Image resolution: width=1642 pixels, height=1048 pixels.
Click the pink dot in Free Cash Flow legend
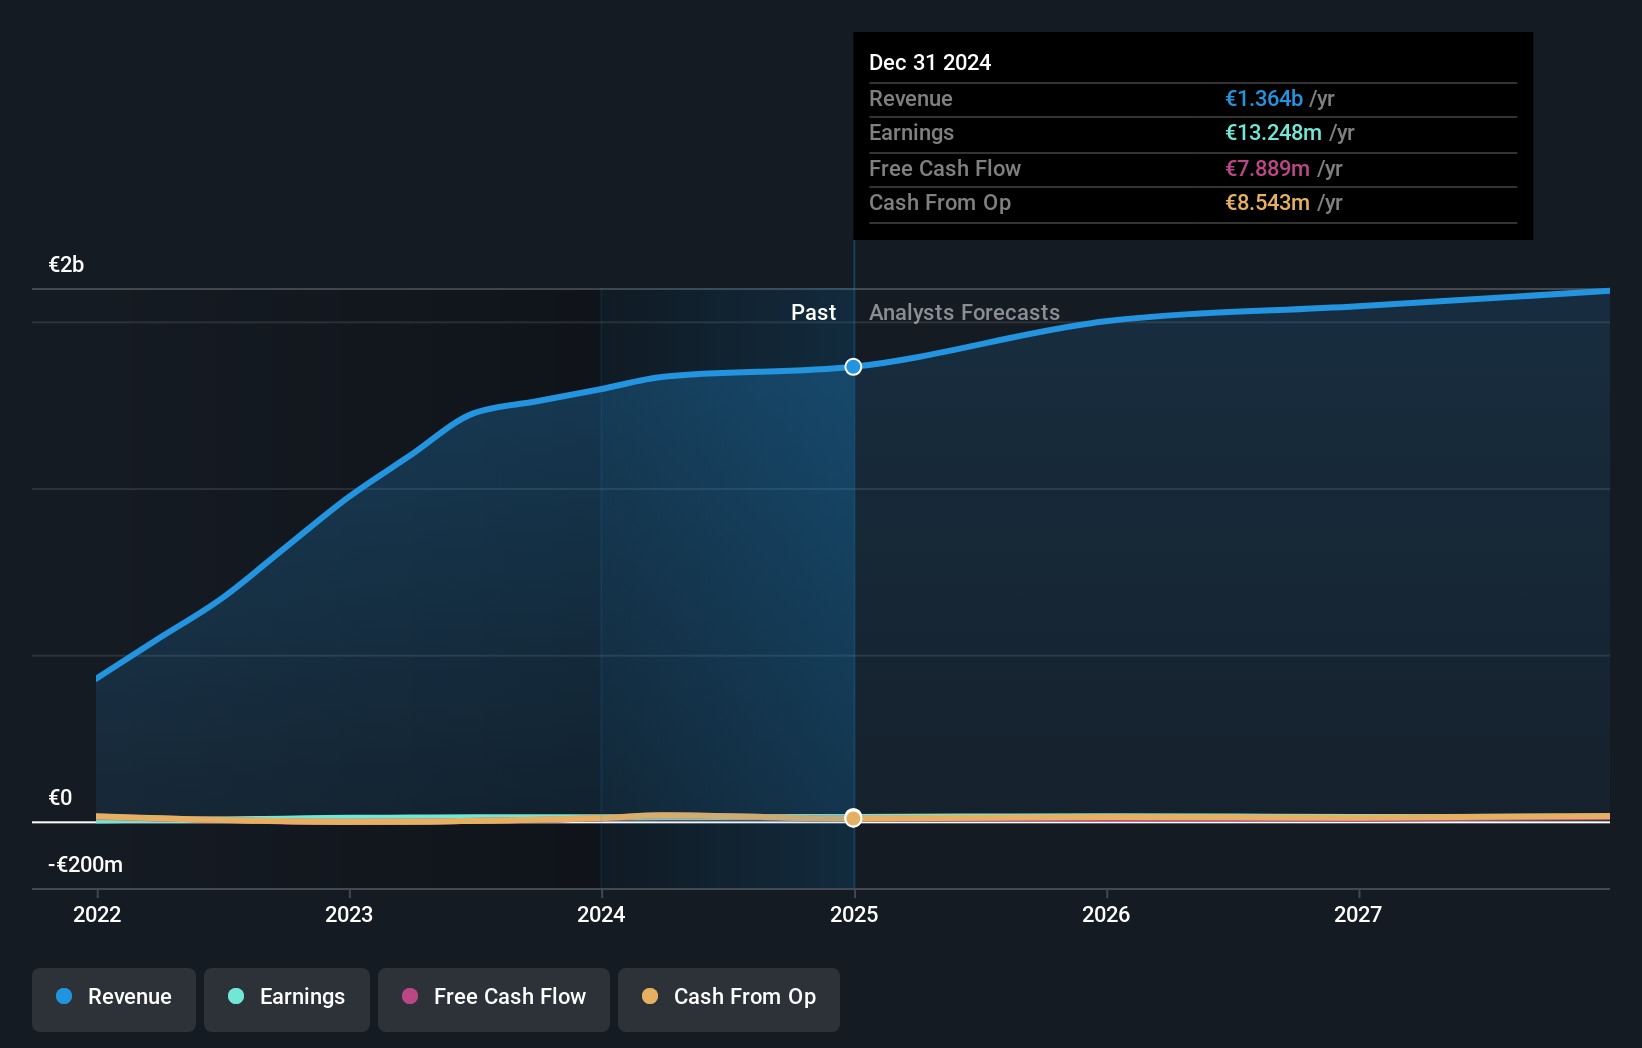click(410, 996)
